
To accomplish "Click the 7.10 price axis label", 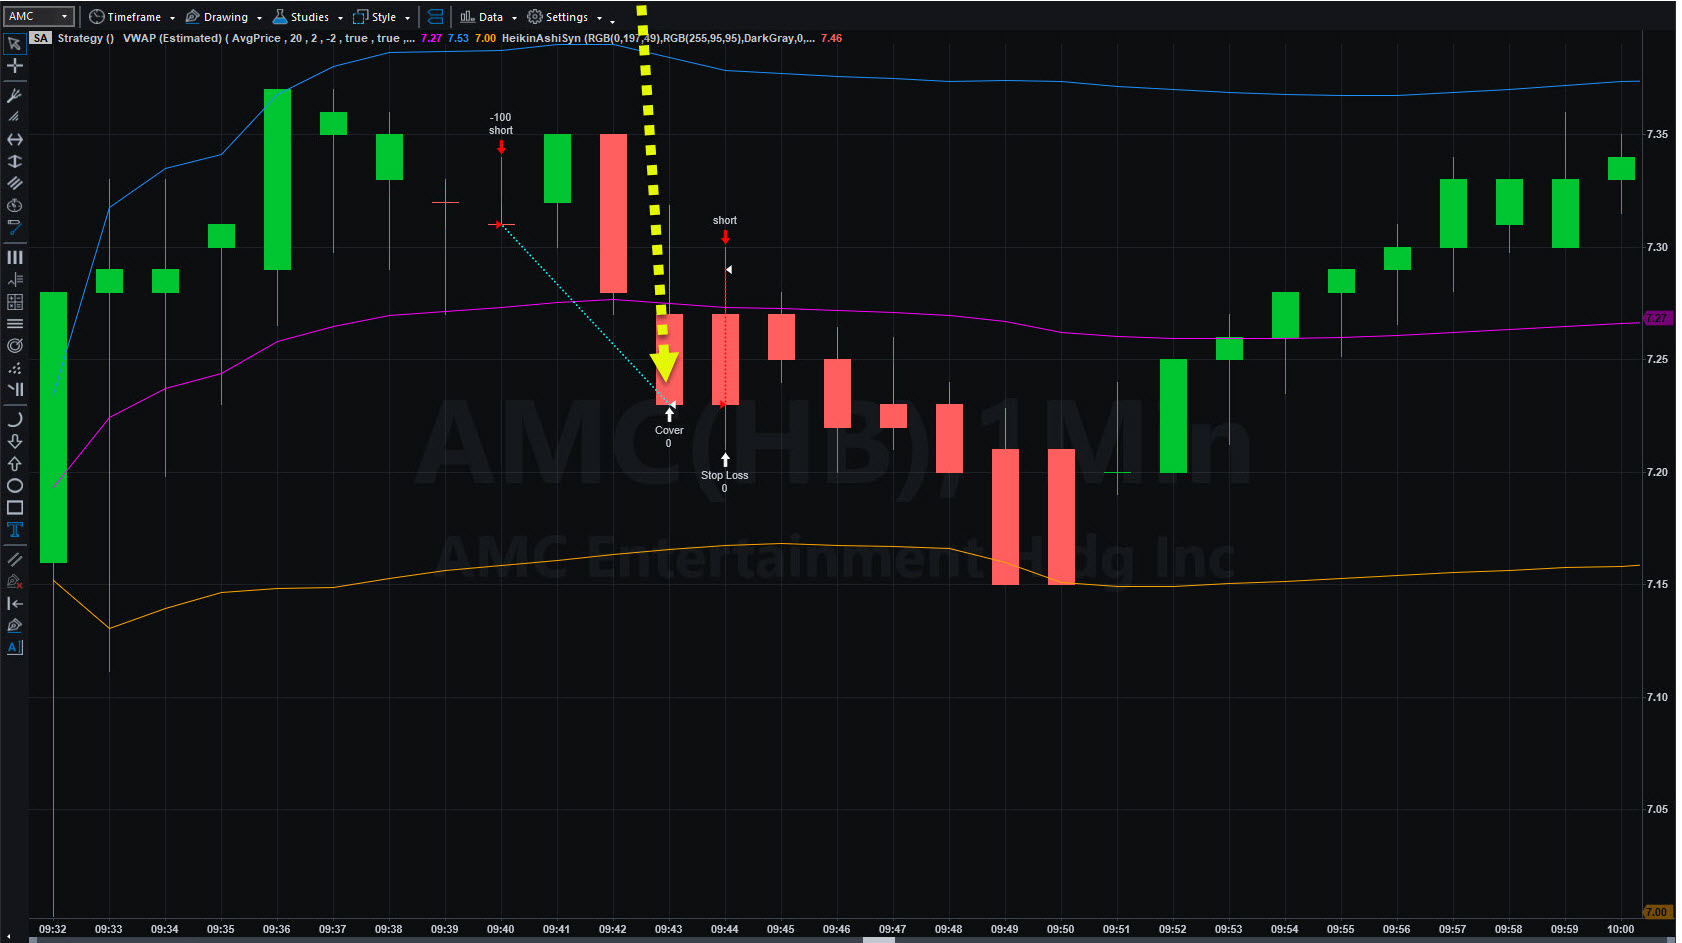I will coord(1657,697).
